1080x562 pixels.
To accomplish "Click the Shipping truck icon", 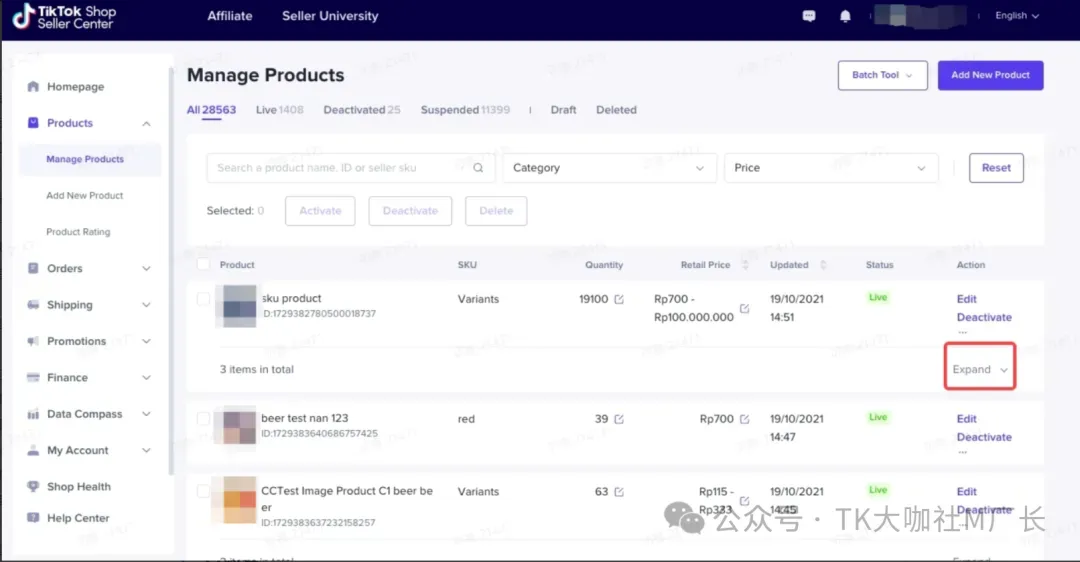I will coord(33,304).
